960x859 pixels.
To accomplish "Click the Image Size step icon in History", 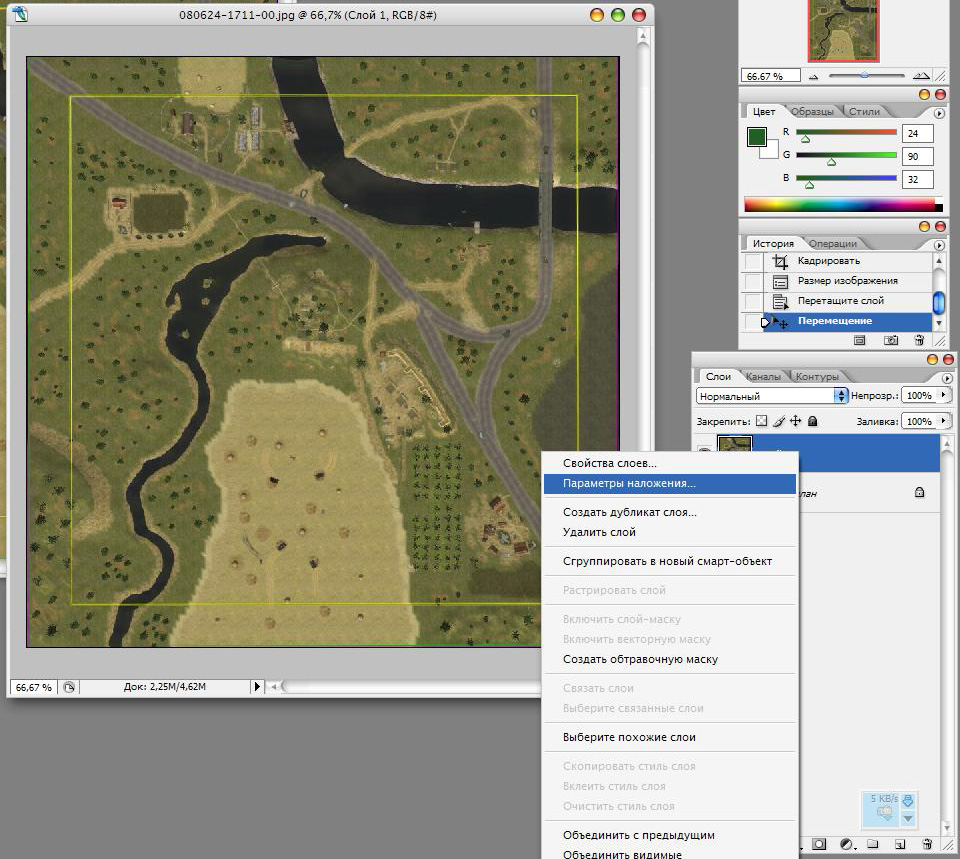I will (780, 282).
